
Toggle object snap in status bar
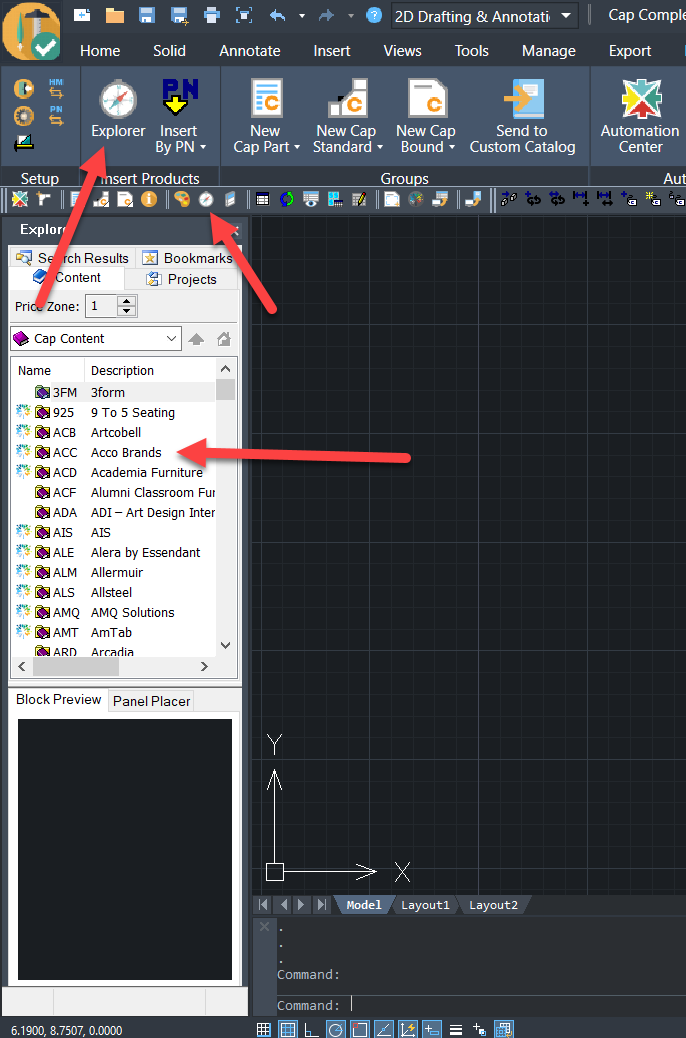coord(360,1029)
